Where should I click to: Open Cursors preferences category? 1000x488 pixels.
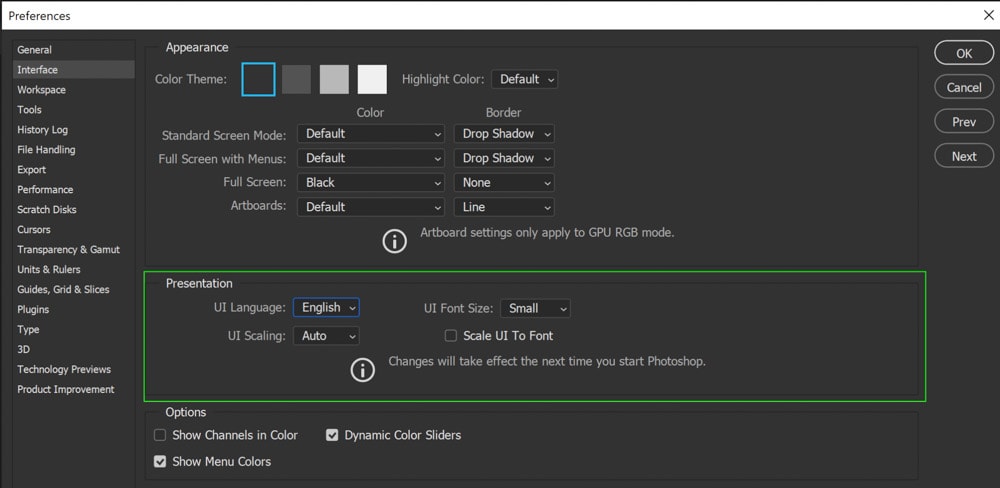pos(73,230)
